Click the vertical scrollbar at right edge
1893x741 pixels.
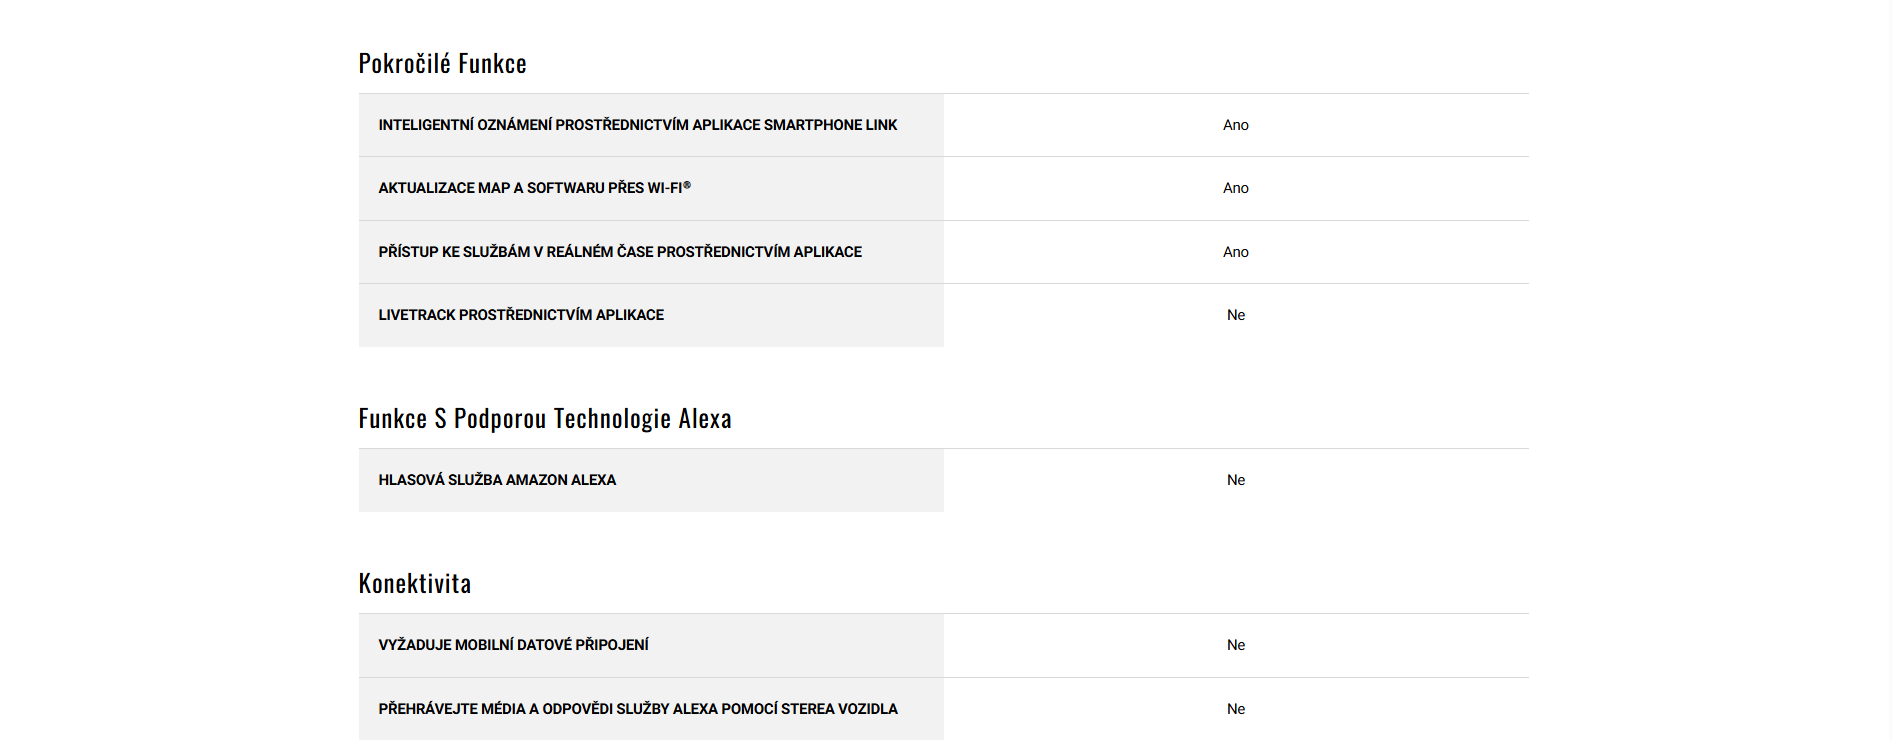click(1887, 370)
